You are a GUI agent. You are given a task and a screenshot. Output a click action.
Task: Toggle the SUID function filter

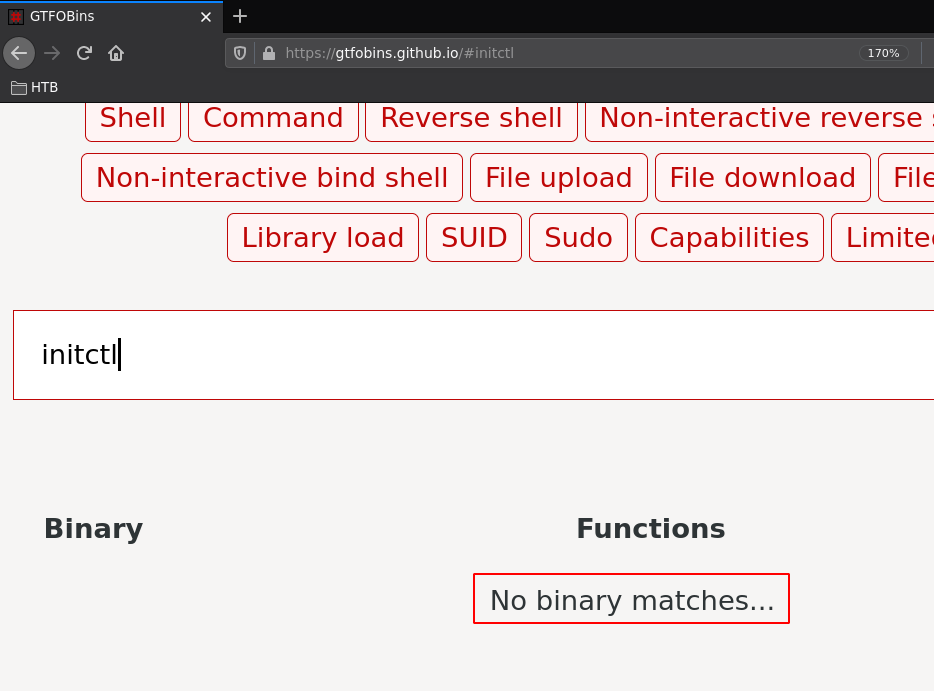(474, 238)
